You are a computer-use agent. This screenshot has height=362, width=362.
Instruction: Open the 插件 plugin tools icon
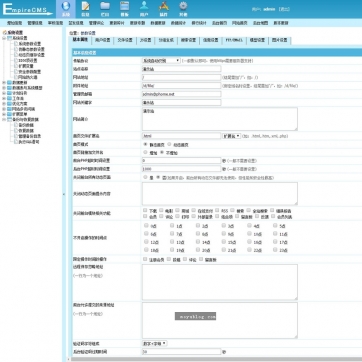[x=164, y=6]
